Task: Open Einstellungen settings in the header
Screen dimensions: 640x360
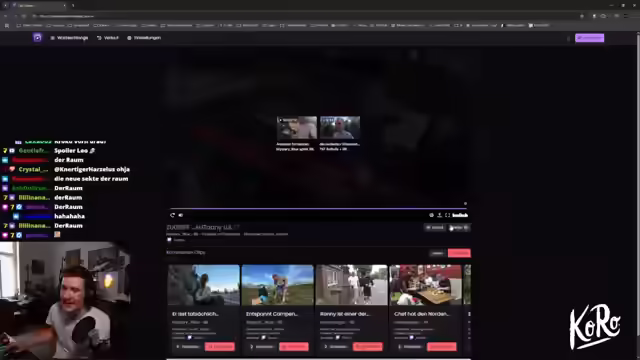Action: coord(144,38)
